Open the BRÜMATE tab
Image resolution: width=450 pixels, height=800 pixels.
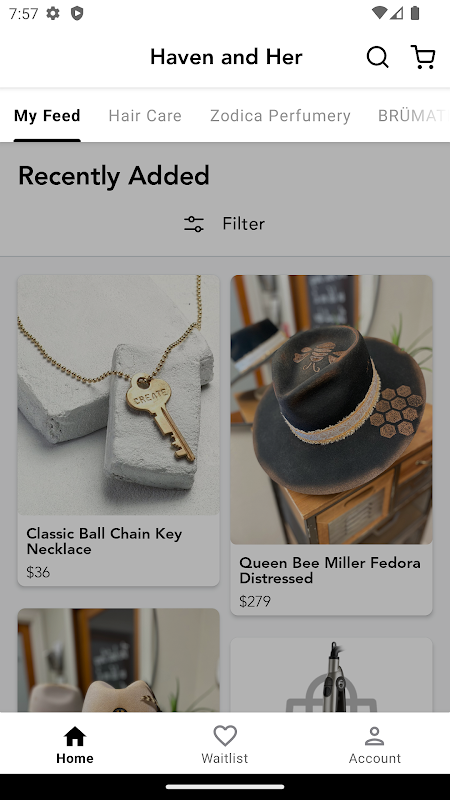[x=412, y=116]
